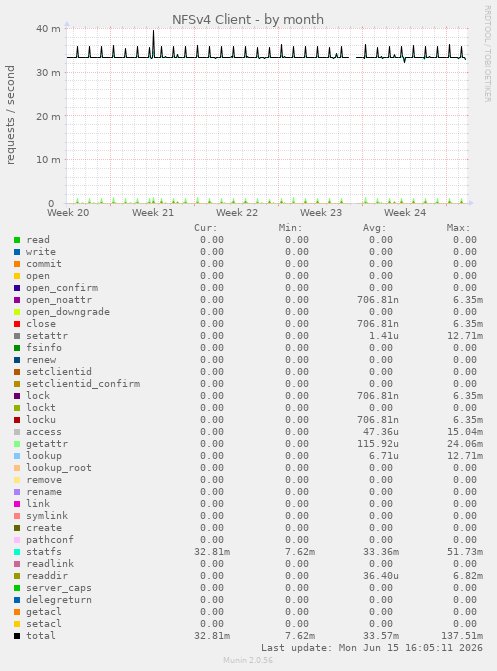Select the magenta link legend swatch
This screenshot has height=671, width=497.
pos(17,504)
